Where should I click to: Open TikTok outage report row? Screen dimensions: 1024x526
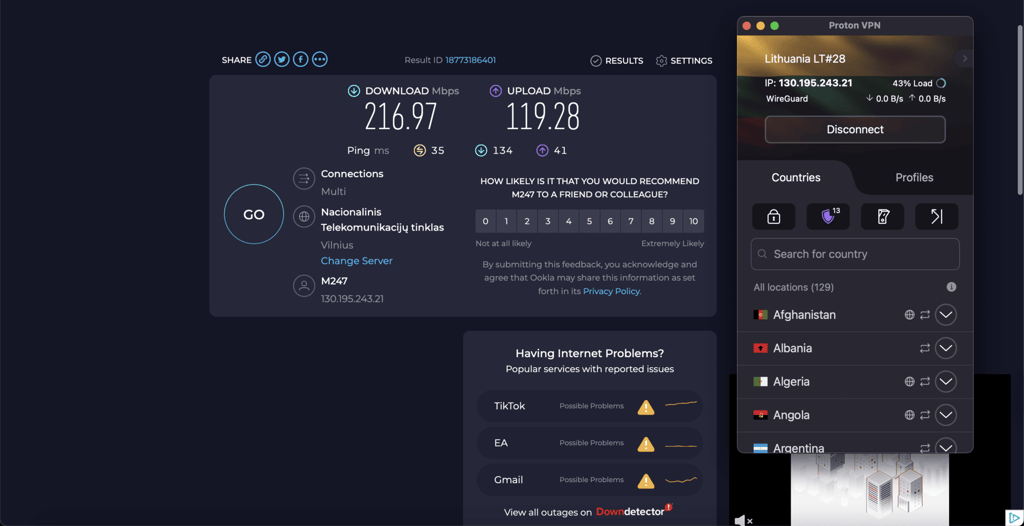[x=590, y=406]
